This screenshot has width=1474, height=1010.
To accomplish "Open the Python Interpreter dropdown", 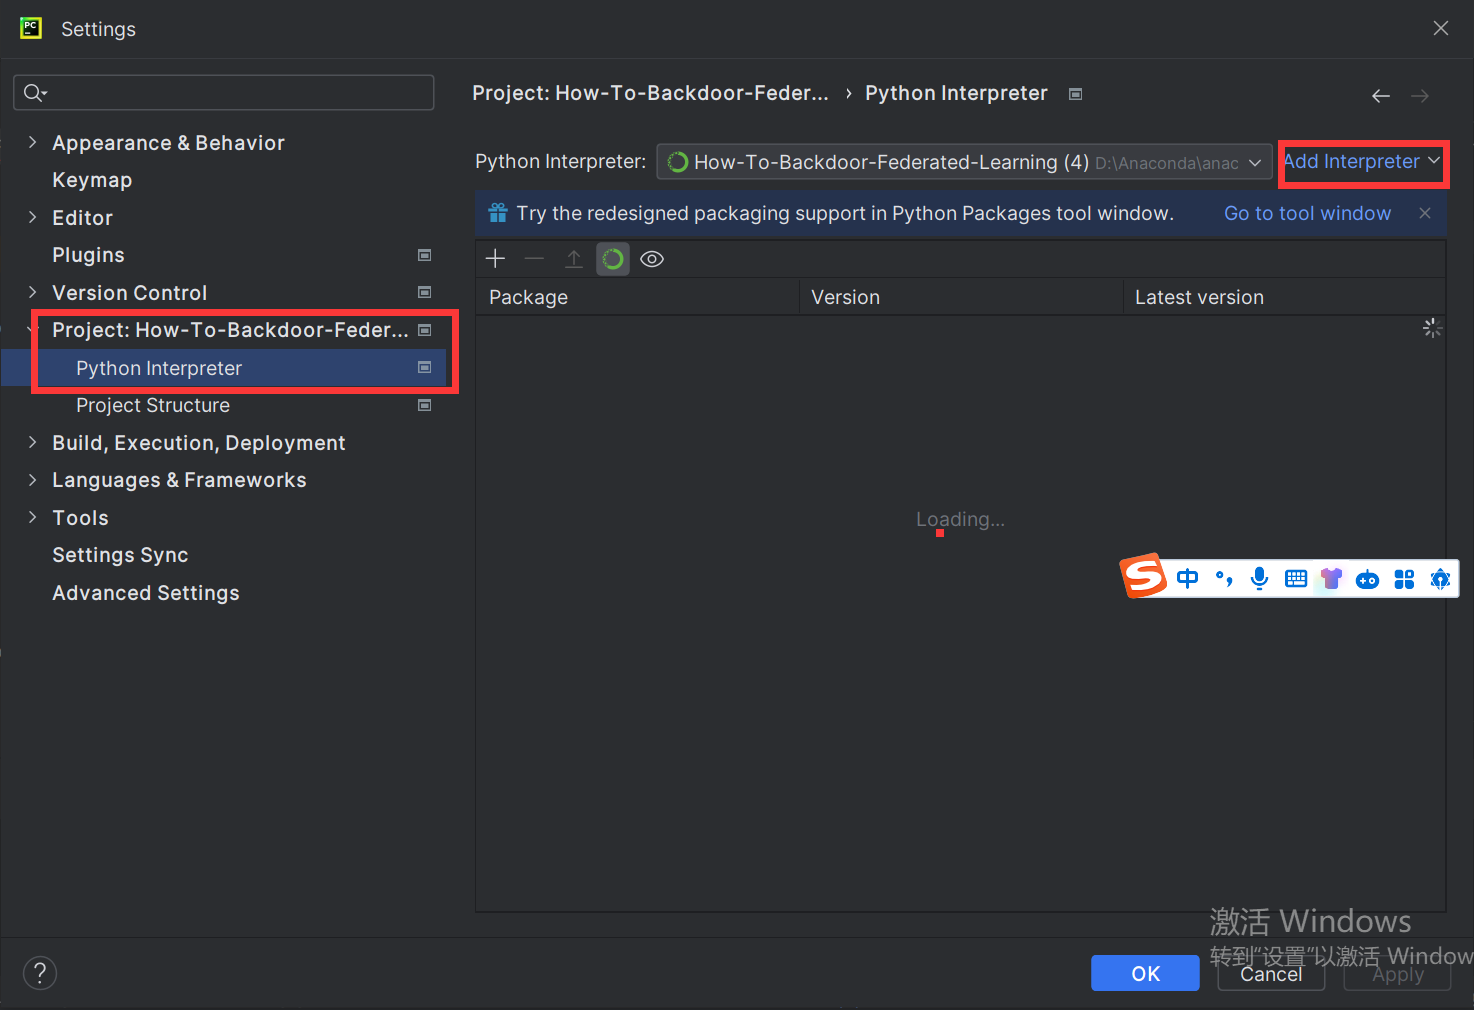I will (964, 162).
